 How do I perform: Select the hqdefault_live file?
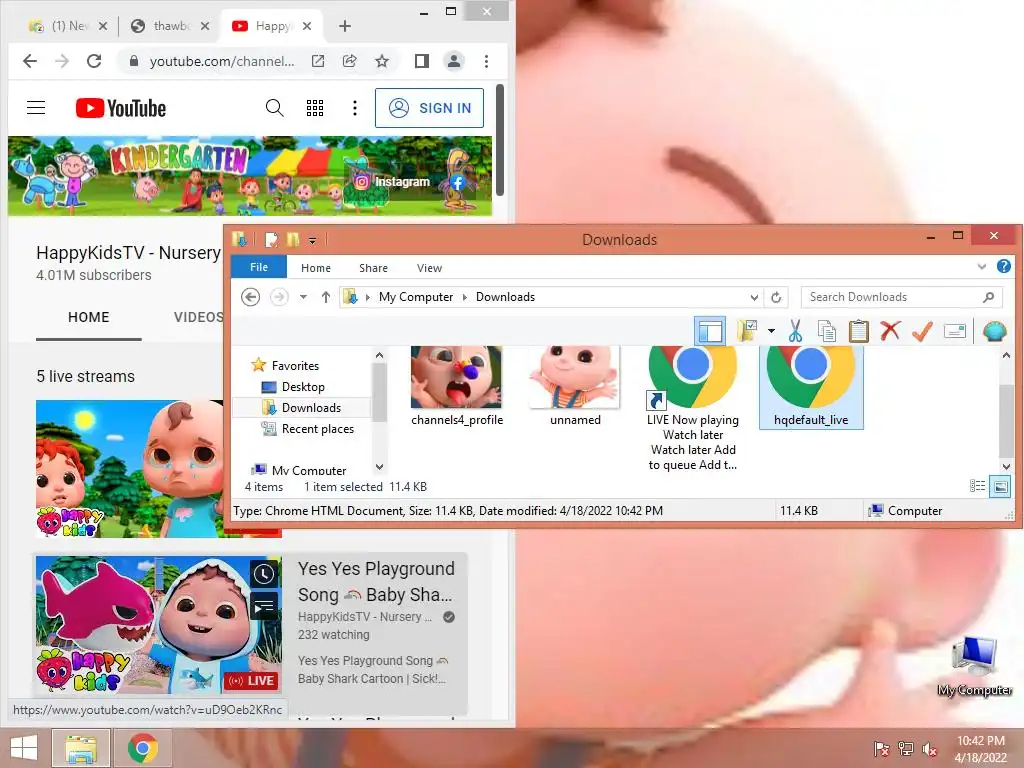(811, 387)
